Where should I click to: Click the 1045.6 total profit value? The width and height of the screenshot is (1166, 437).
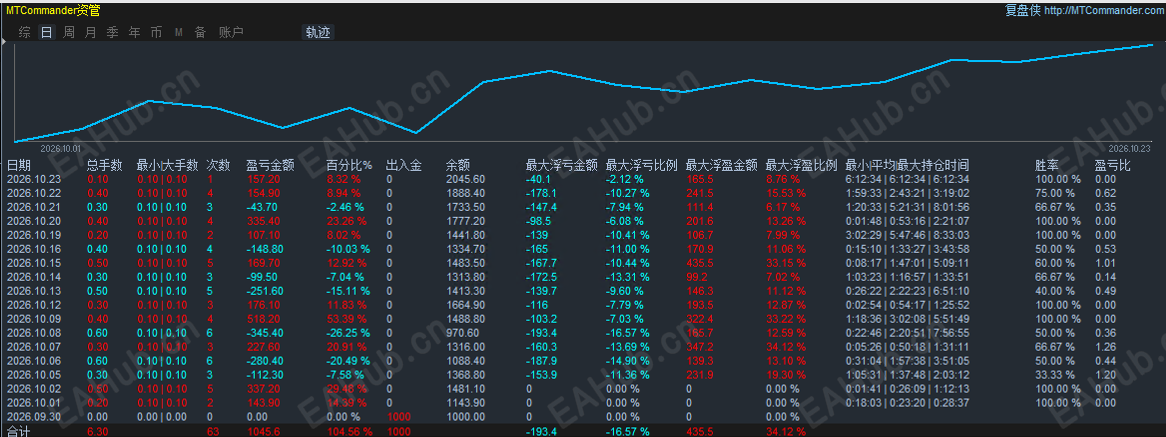click(x=265, y=431)
